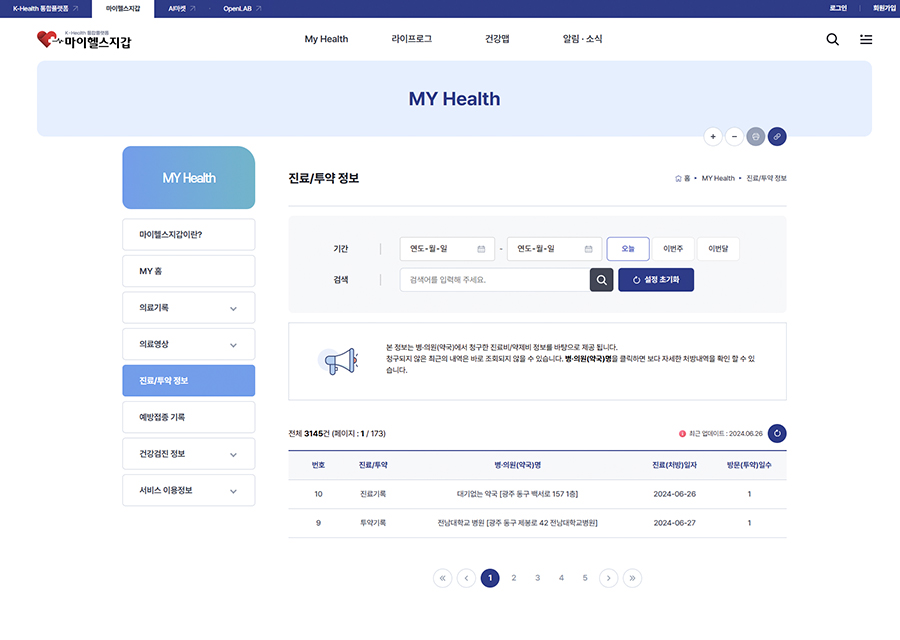
Task: Click the 설정 초기화 reset button
Action: pos(656,280)
